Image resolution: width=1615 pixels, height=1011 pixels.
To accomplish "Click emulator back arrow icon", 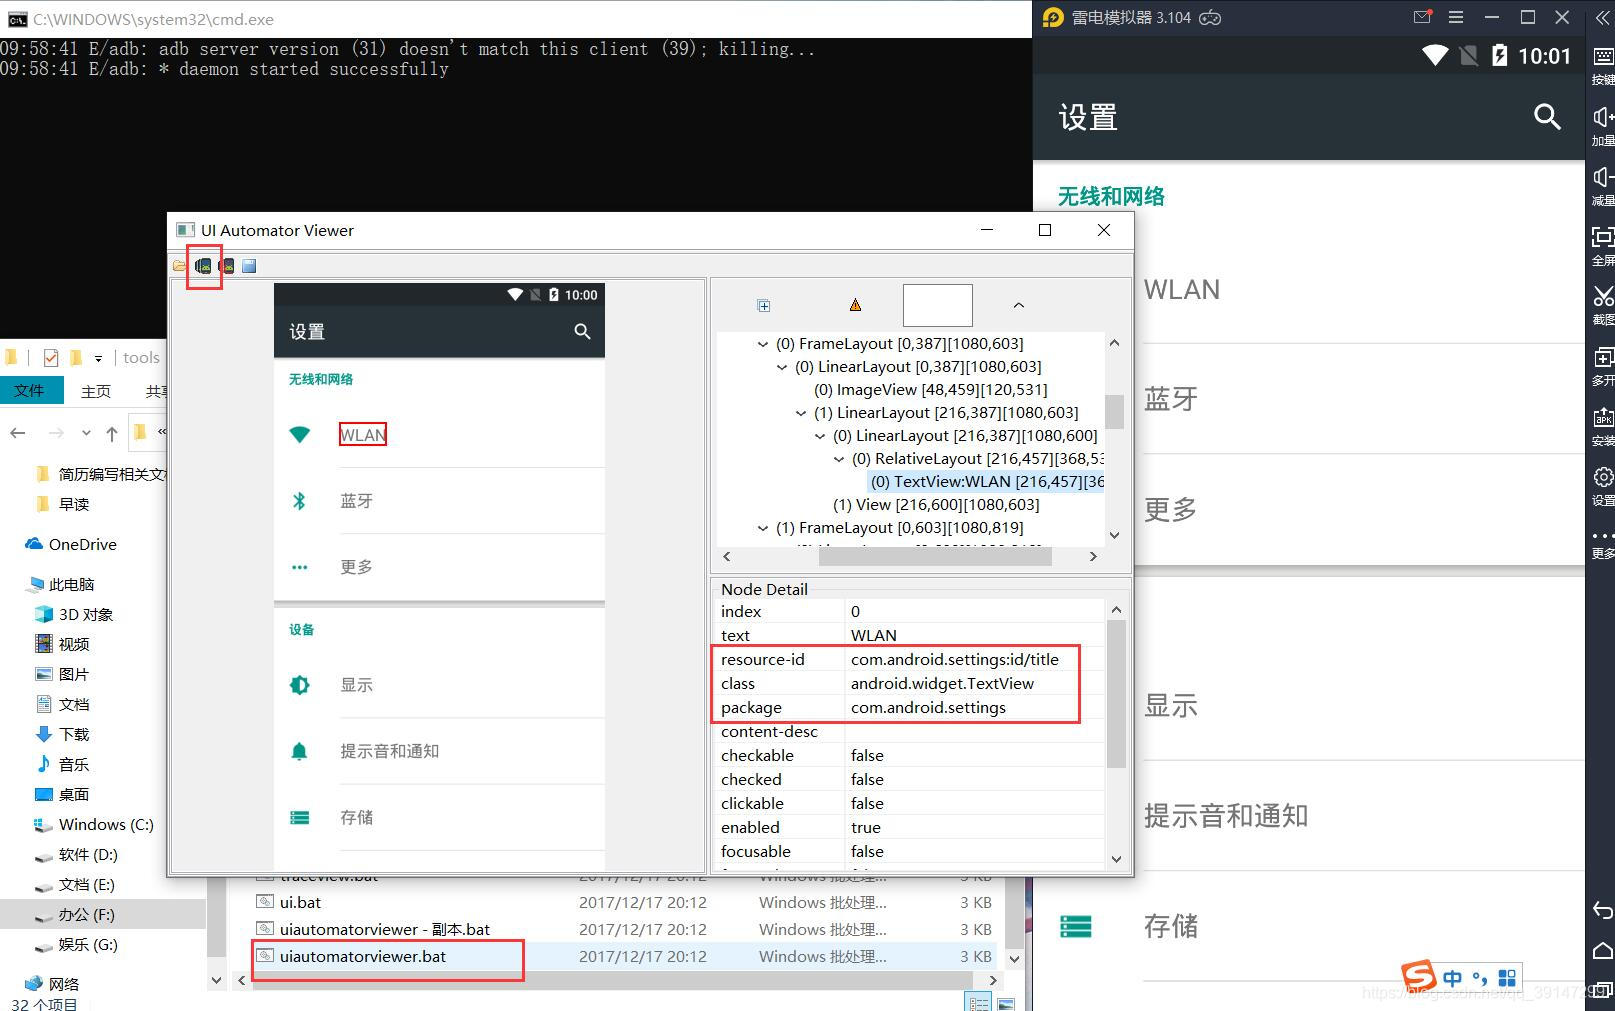I will click(x=1602, y=909).
